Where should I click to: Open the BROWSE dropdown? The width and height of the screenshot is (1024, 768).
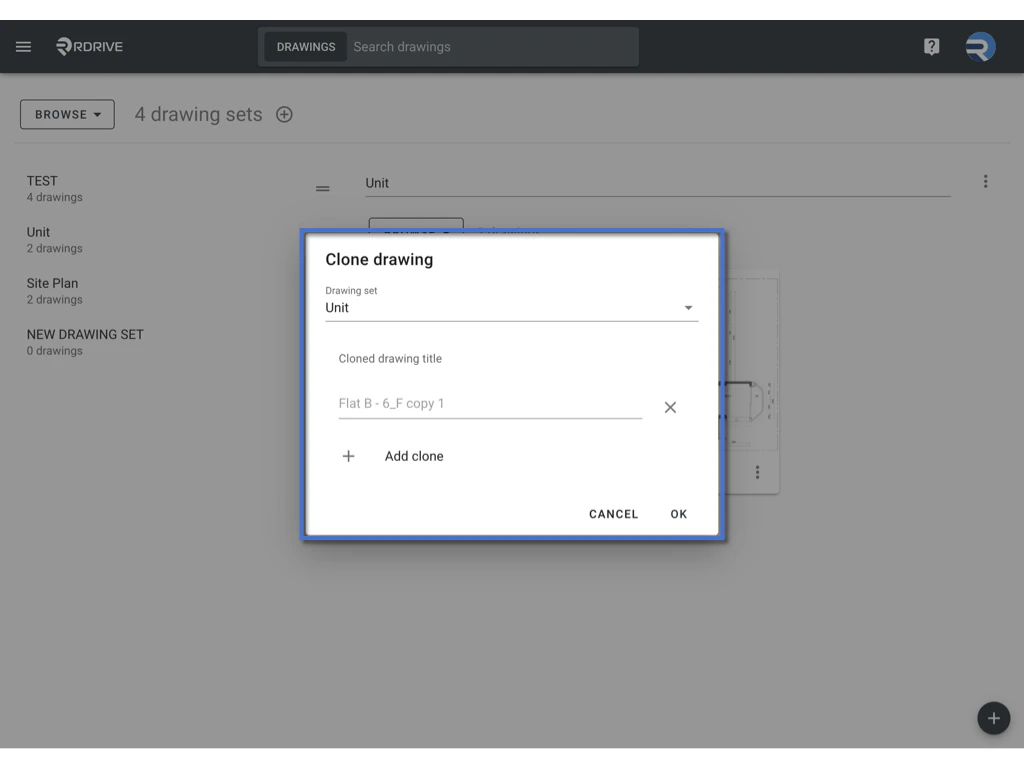pyautogui.click(x=67, y=114)
